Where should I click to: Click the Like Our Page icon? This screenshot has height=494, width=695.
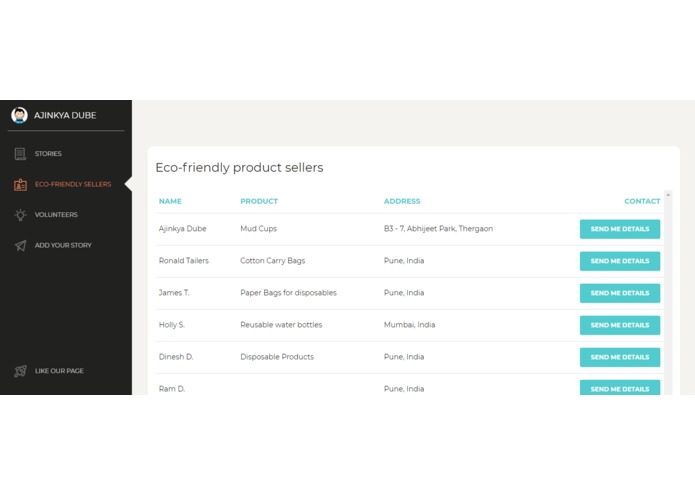pyautogui.click(x=20, y=371)
